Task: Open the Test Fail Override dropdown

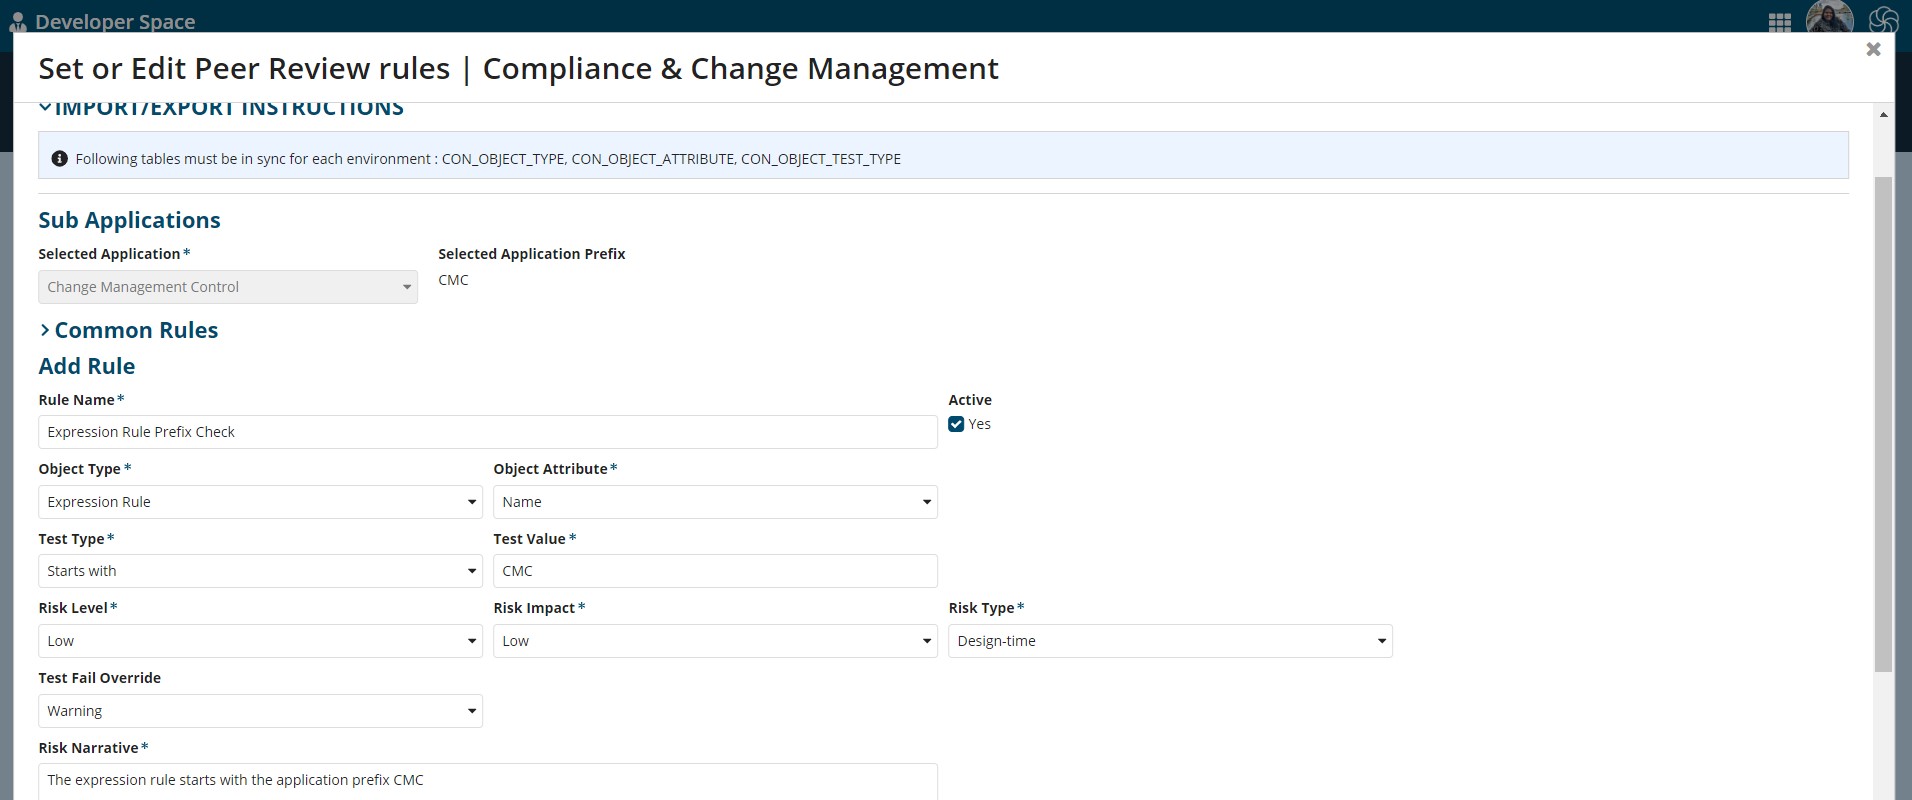Action: coord(260,711)
